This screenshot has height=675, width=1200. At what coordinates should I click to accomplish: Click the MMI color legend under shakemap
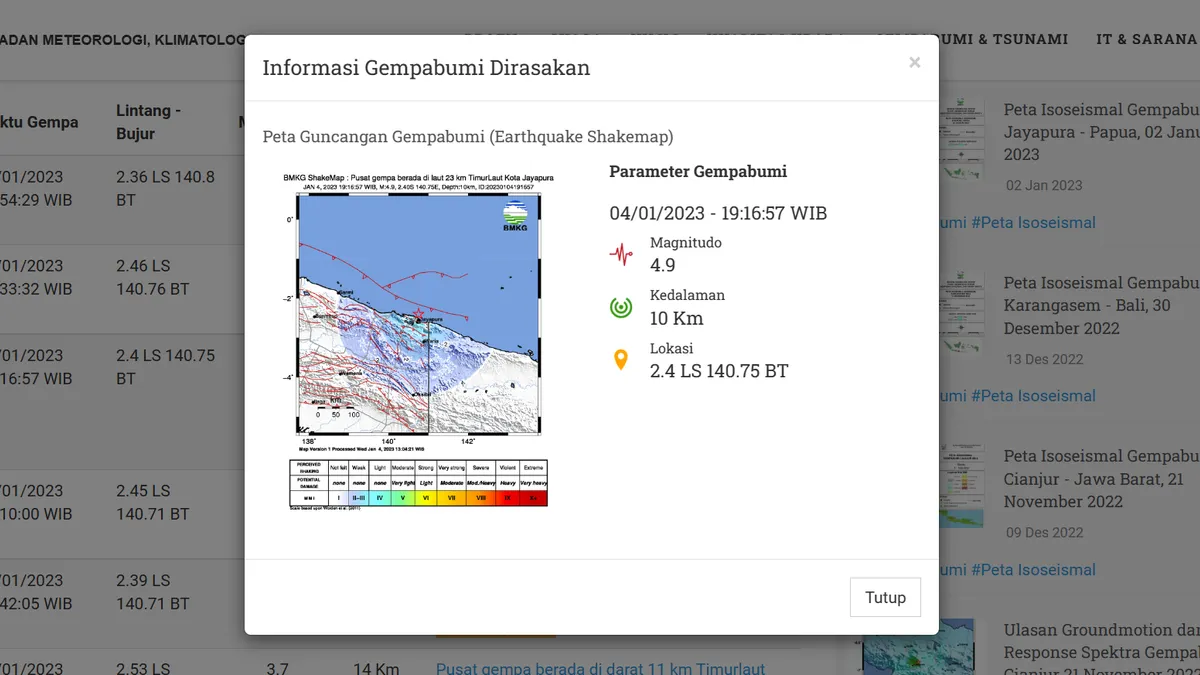pos(418,484)
